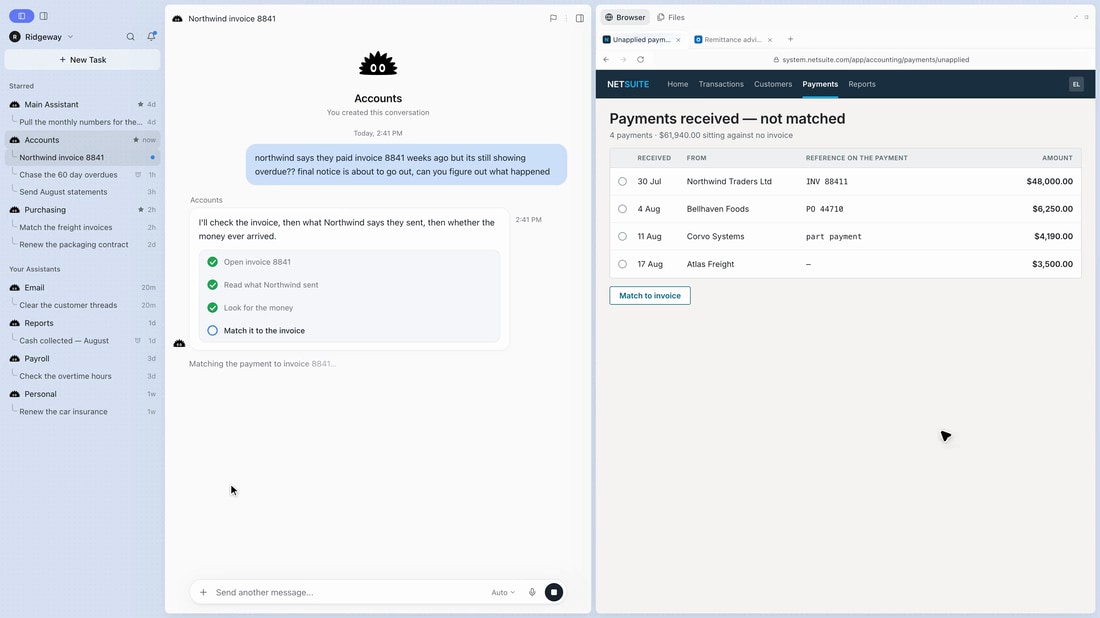Click the star next to Purchasing
Image resolution: width=1100 pixels, height=618 pixels.
pyautogui.click(x=140, y=210)
